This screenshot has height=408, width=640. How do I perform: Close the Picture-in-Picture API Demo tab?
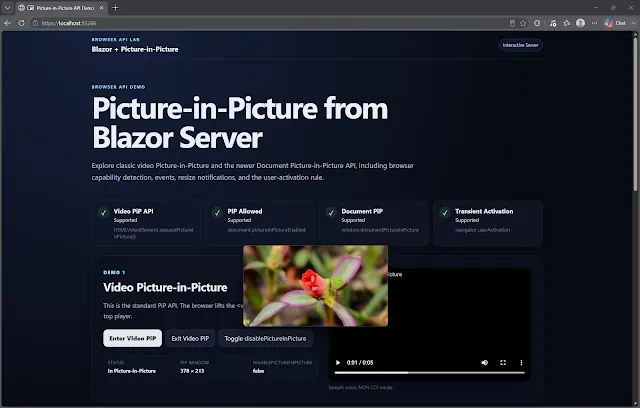click(102, 8)
